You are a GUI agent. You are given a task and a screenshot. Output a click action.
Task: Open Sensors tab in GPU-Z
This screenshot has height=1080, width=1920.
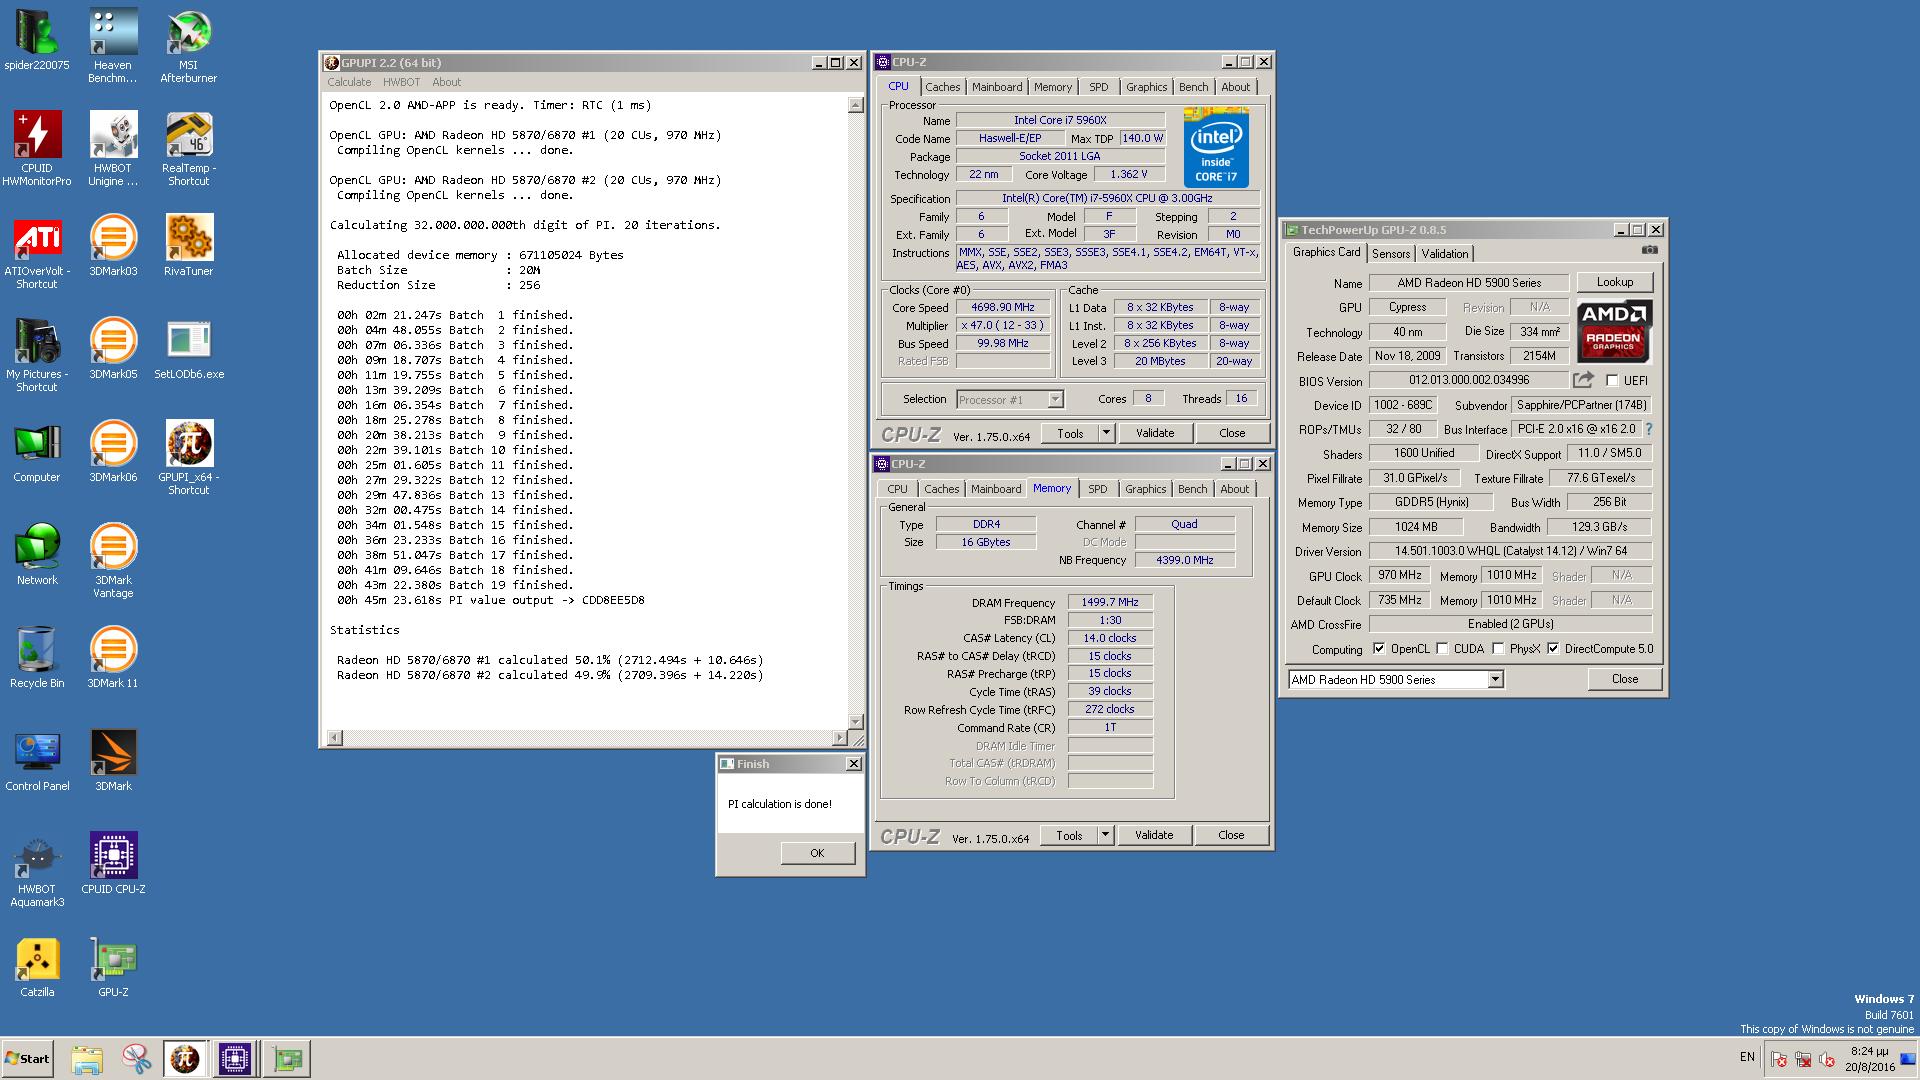coord(1391,254)
